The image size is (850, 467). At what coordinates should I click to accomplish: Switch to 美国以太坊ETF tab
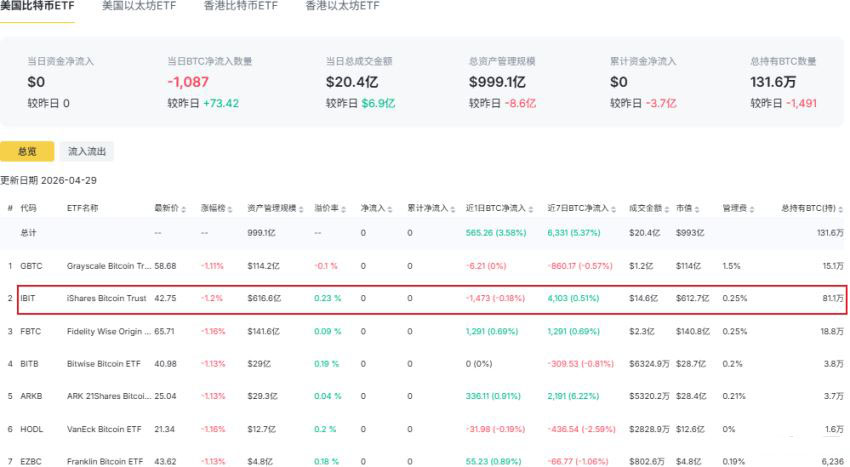coord(139,6)
